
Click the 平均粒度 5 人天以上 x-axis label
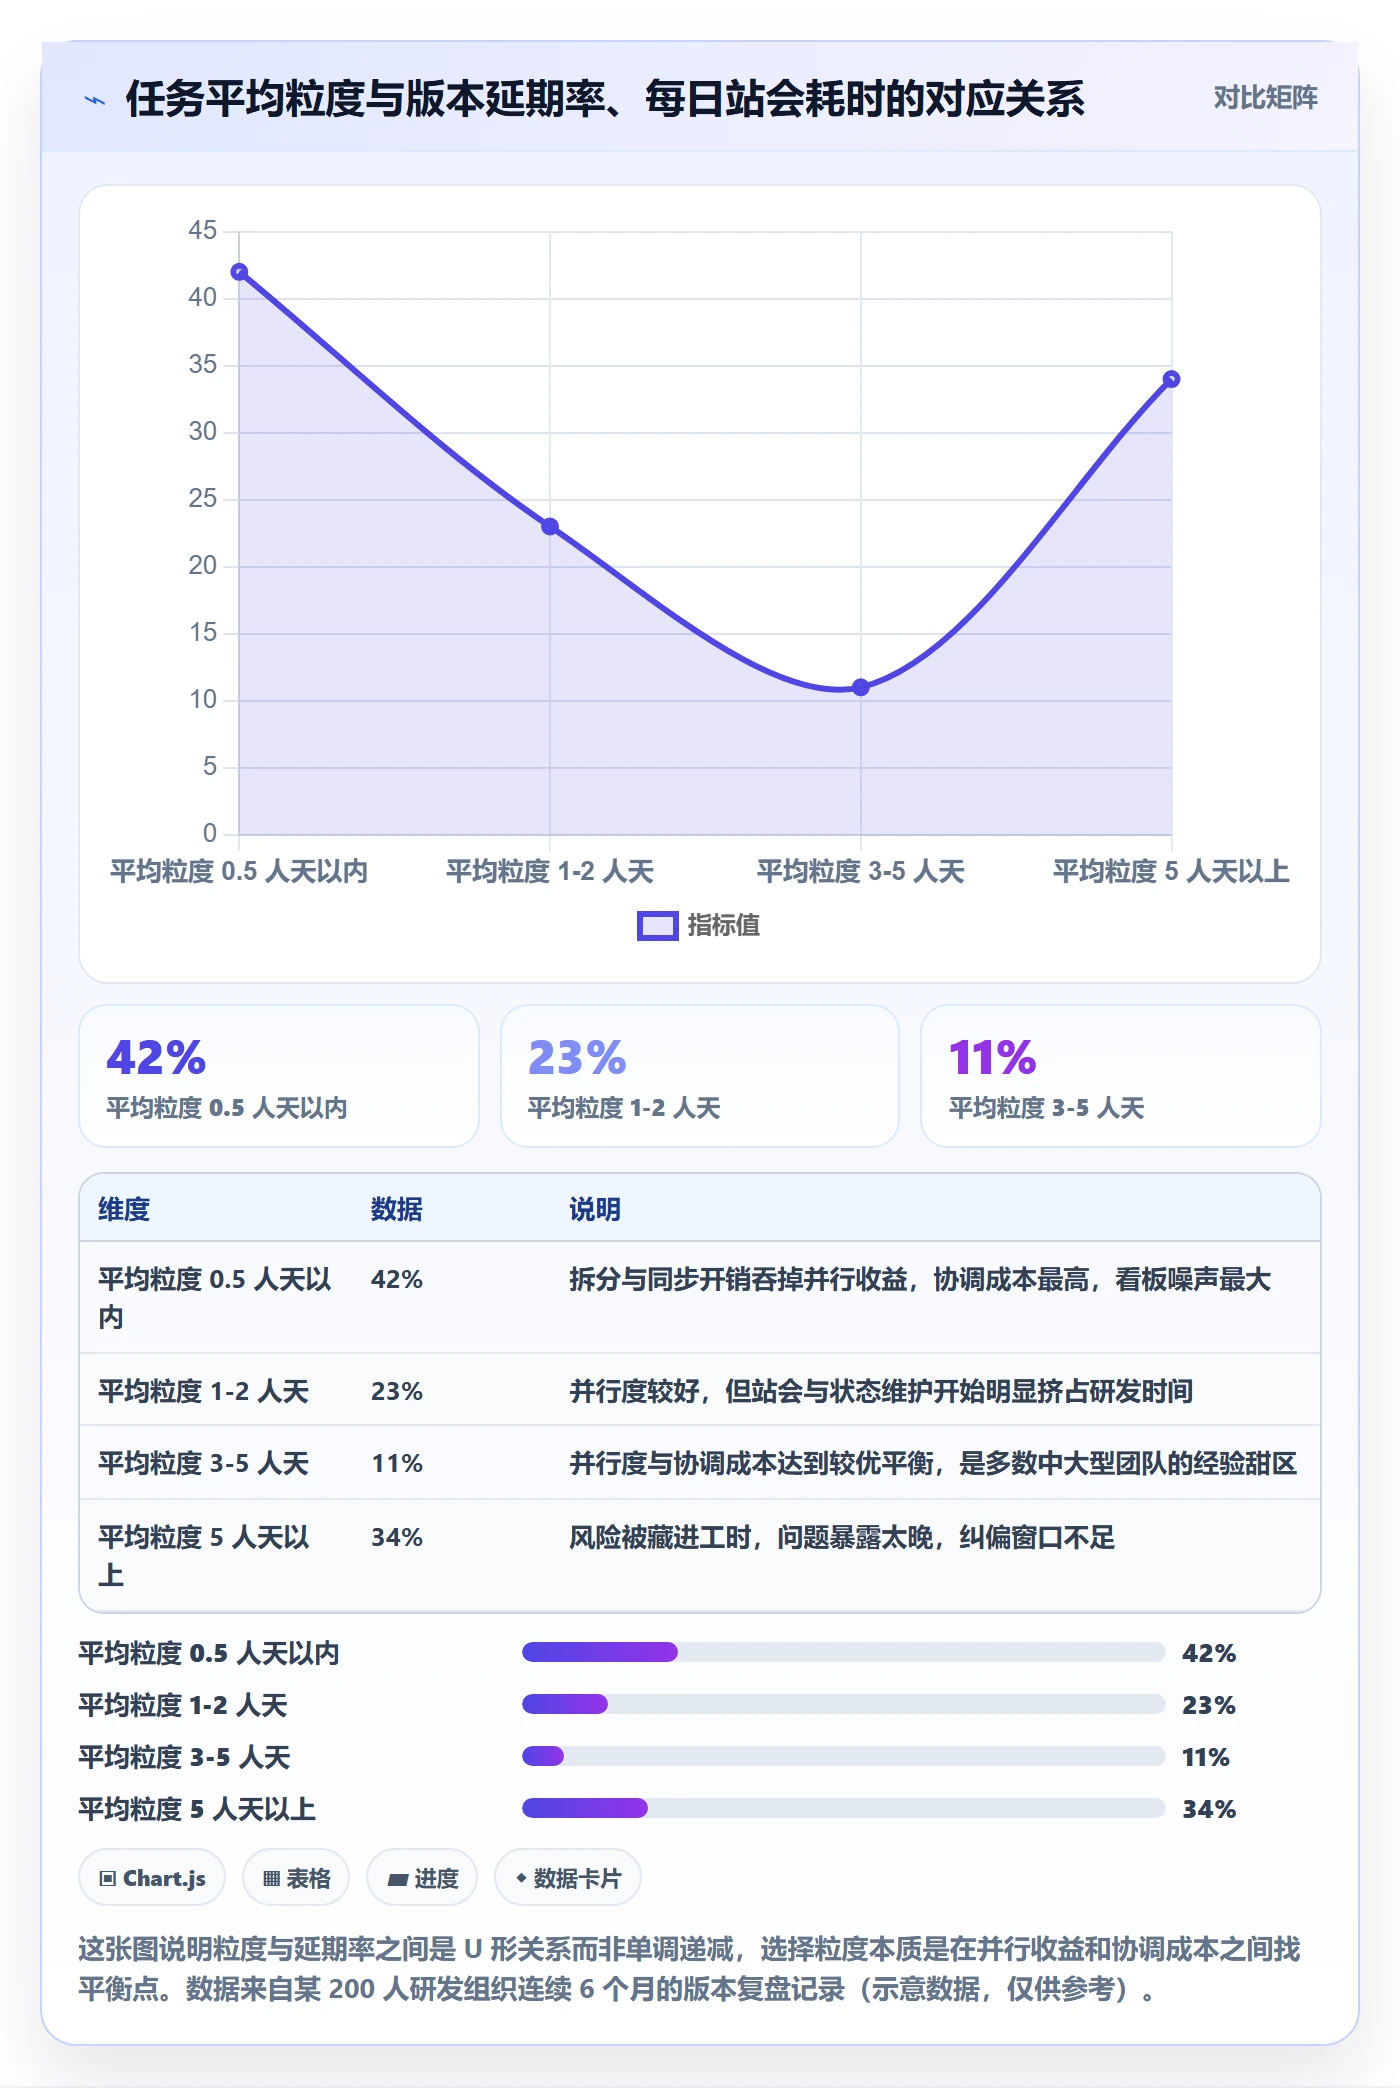pos(1171,871)
